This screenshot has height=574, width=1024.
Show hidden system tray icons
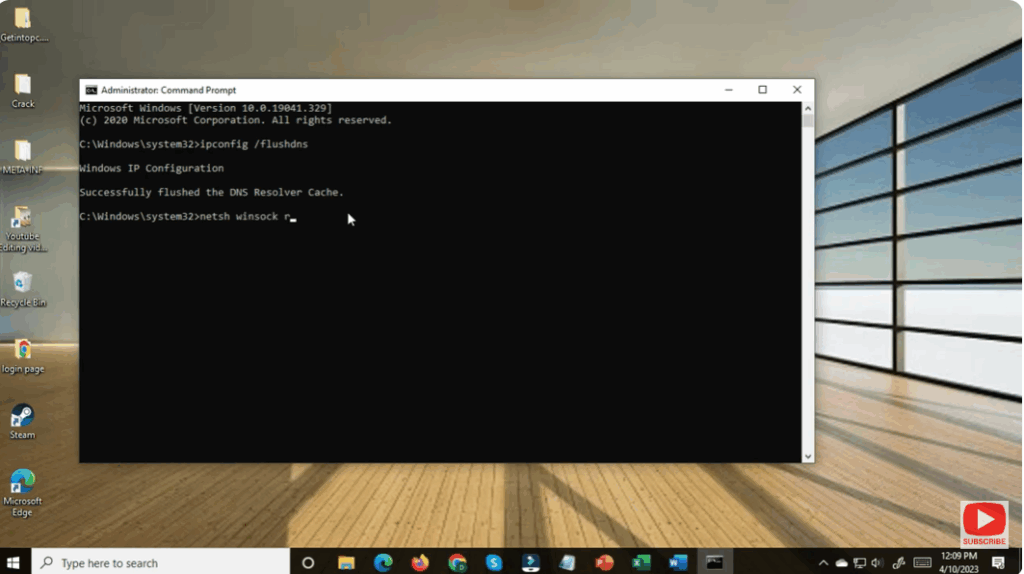(x=824, y=563)
